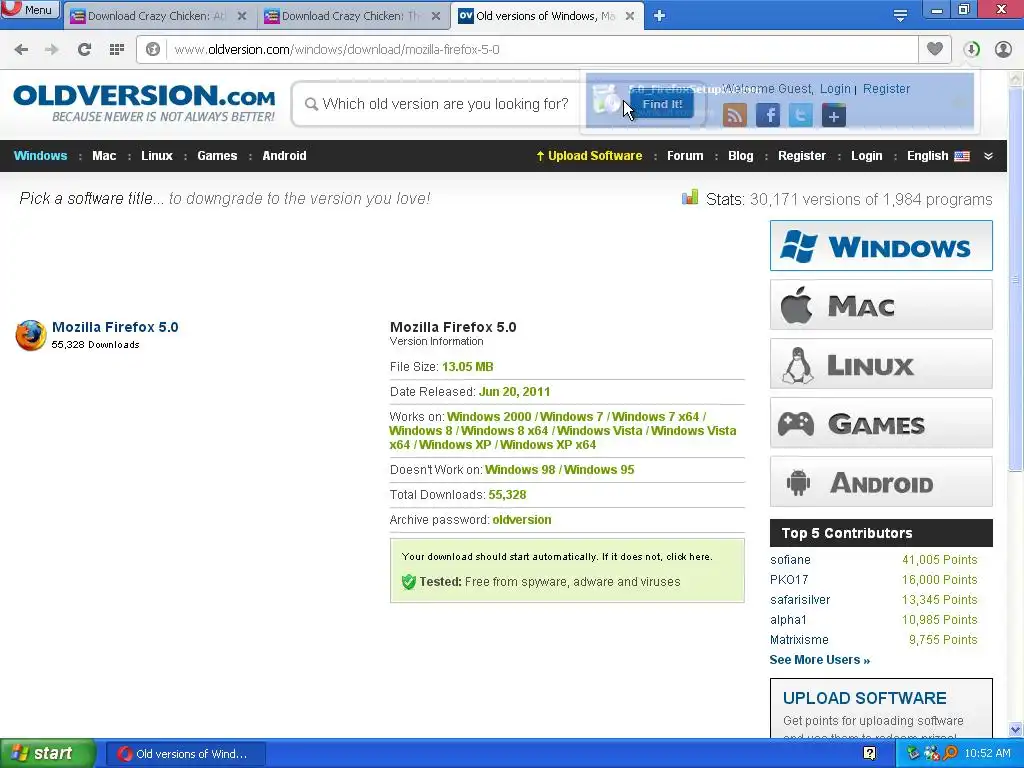Switch to the first Download Crazy Chicken tab
The image size is (1024, 768).
click(159, 16)
